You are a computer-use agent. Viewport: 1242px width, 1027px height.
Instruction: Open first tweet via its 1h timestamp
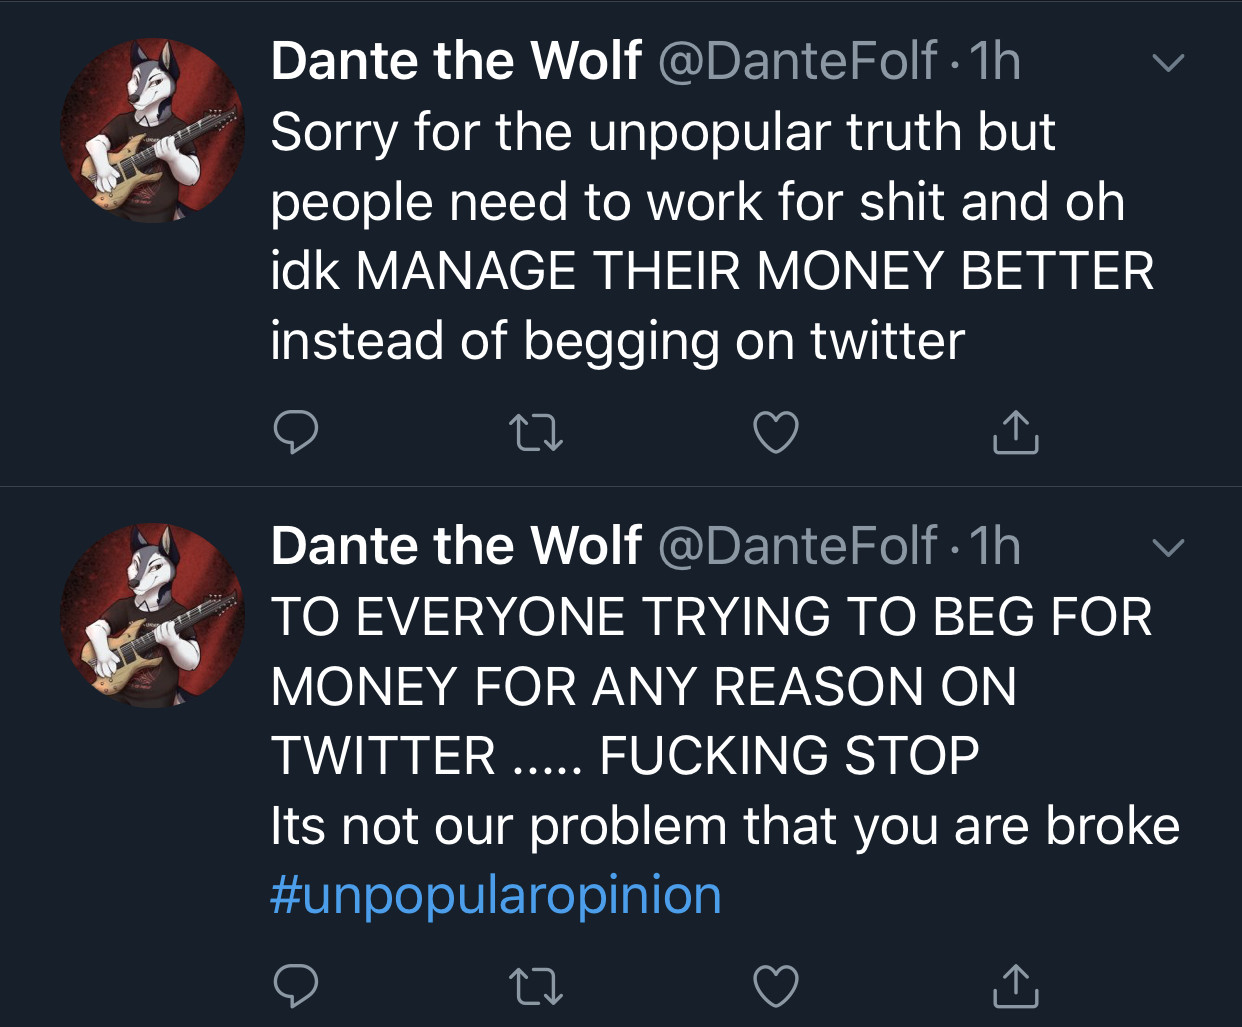tap(996, 61)
